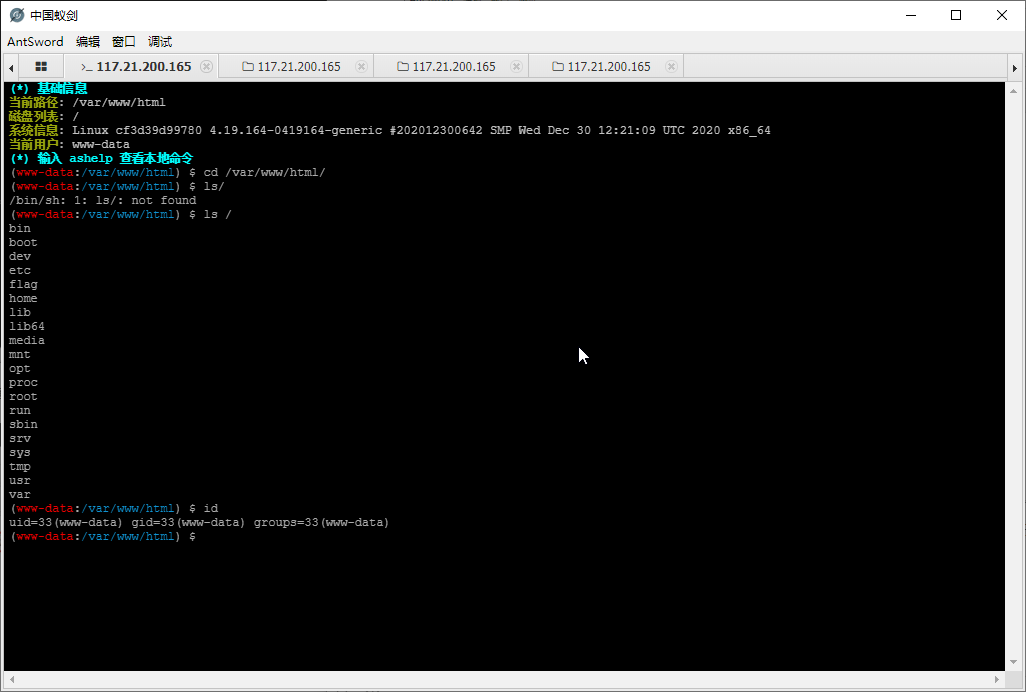Open the grid home tab icon
This screenshot has height=692, width=1026.
41,66
